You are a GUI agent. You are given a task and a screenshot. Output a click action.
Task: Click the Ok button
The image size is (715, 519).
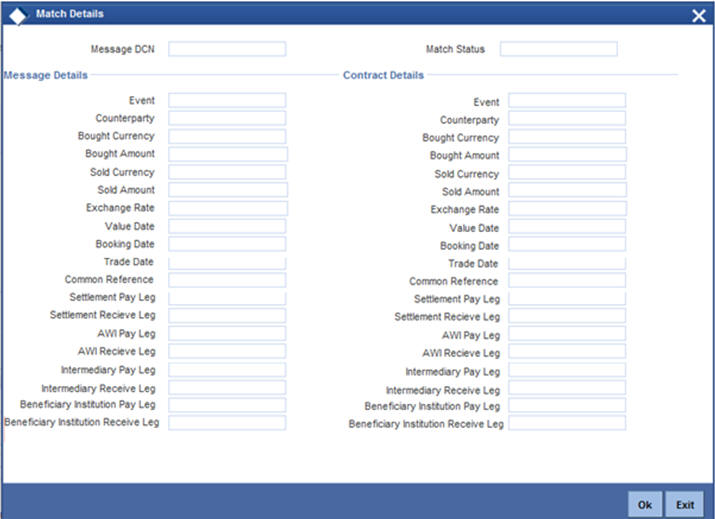645,504
